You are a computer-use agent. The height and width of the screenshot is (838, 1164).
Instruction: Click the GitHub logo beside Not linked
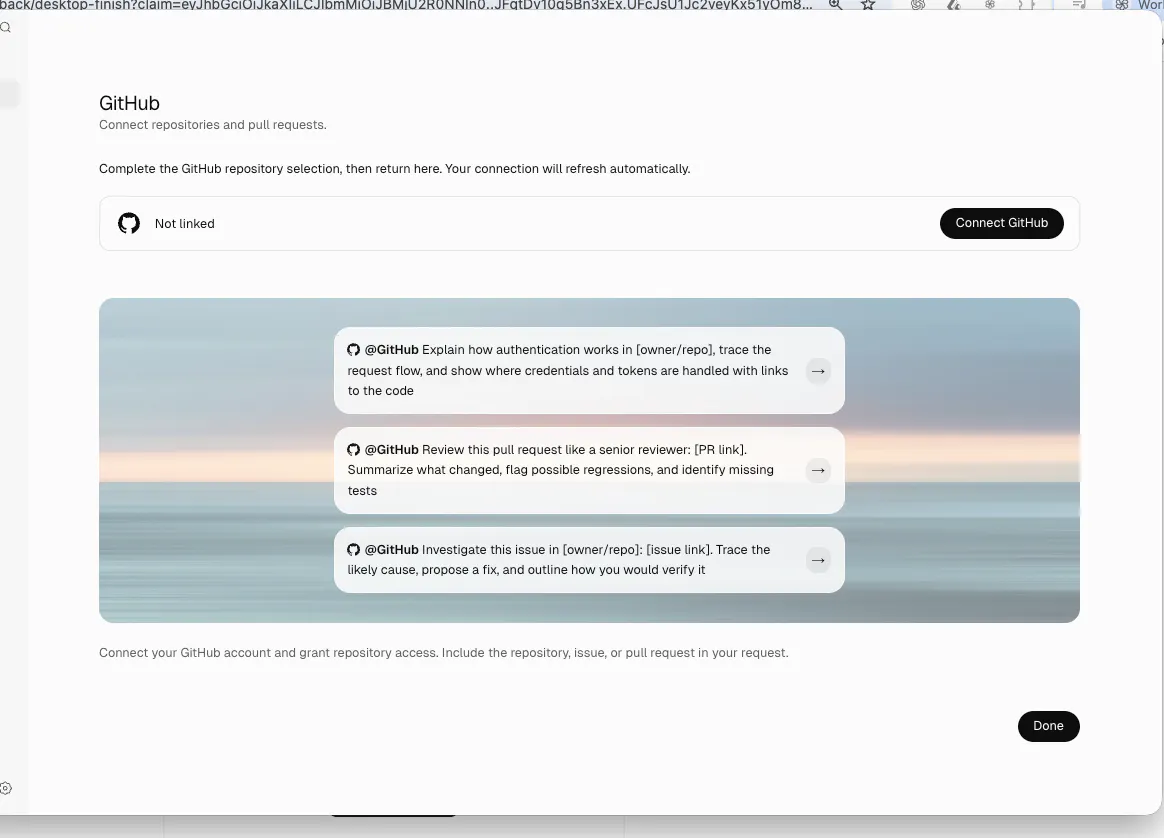point(129,223)
